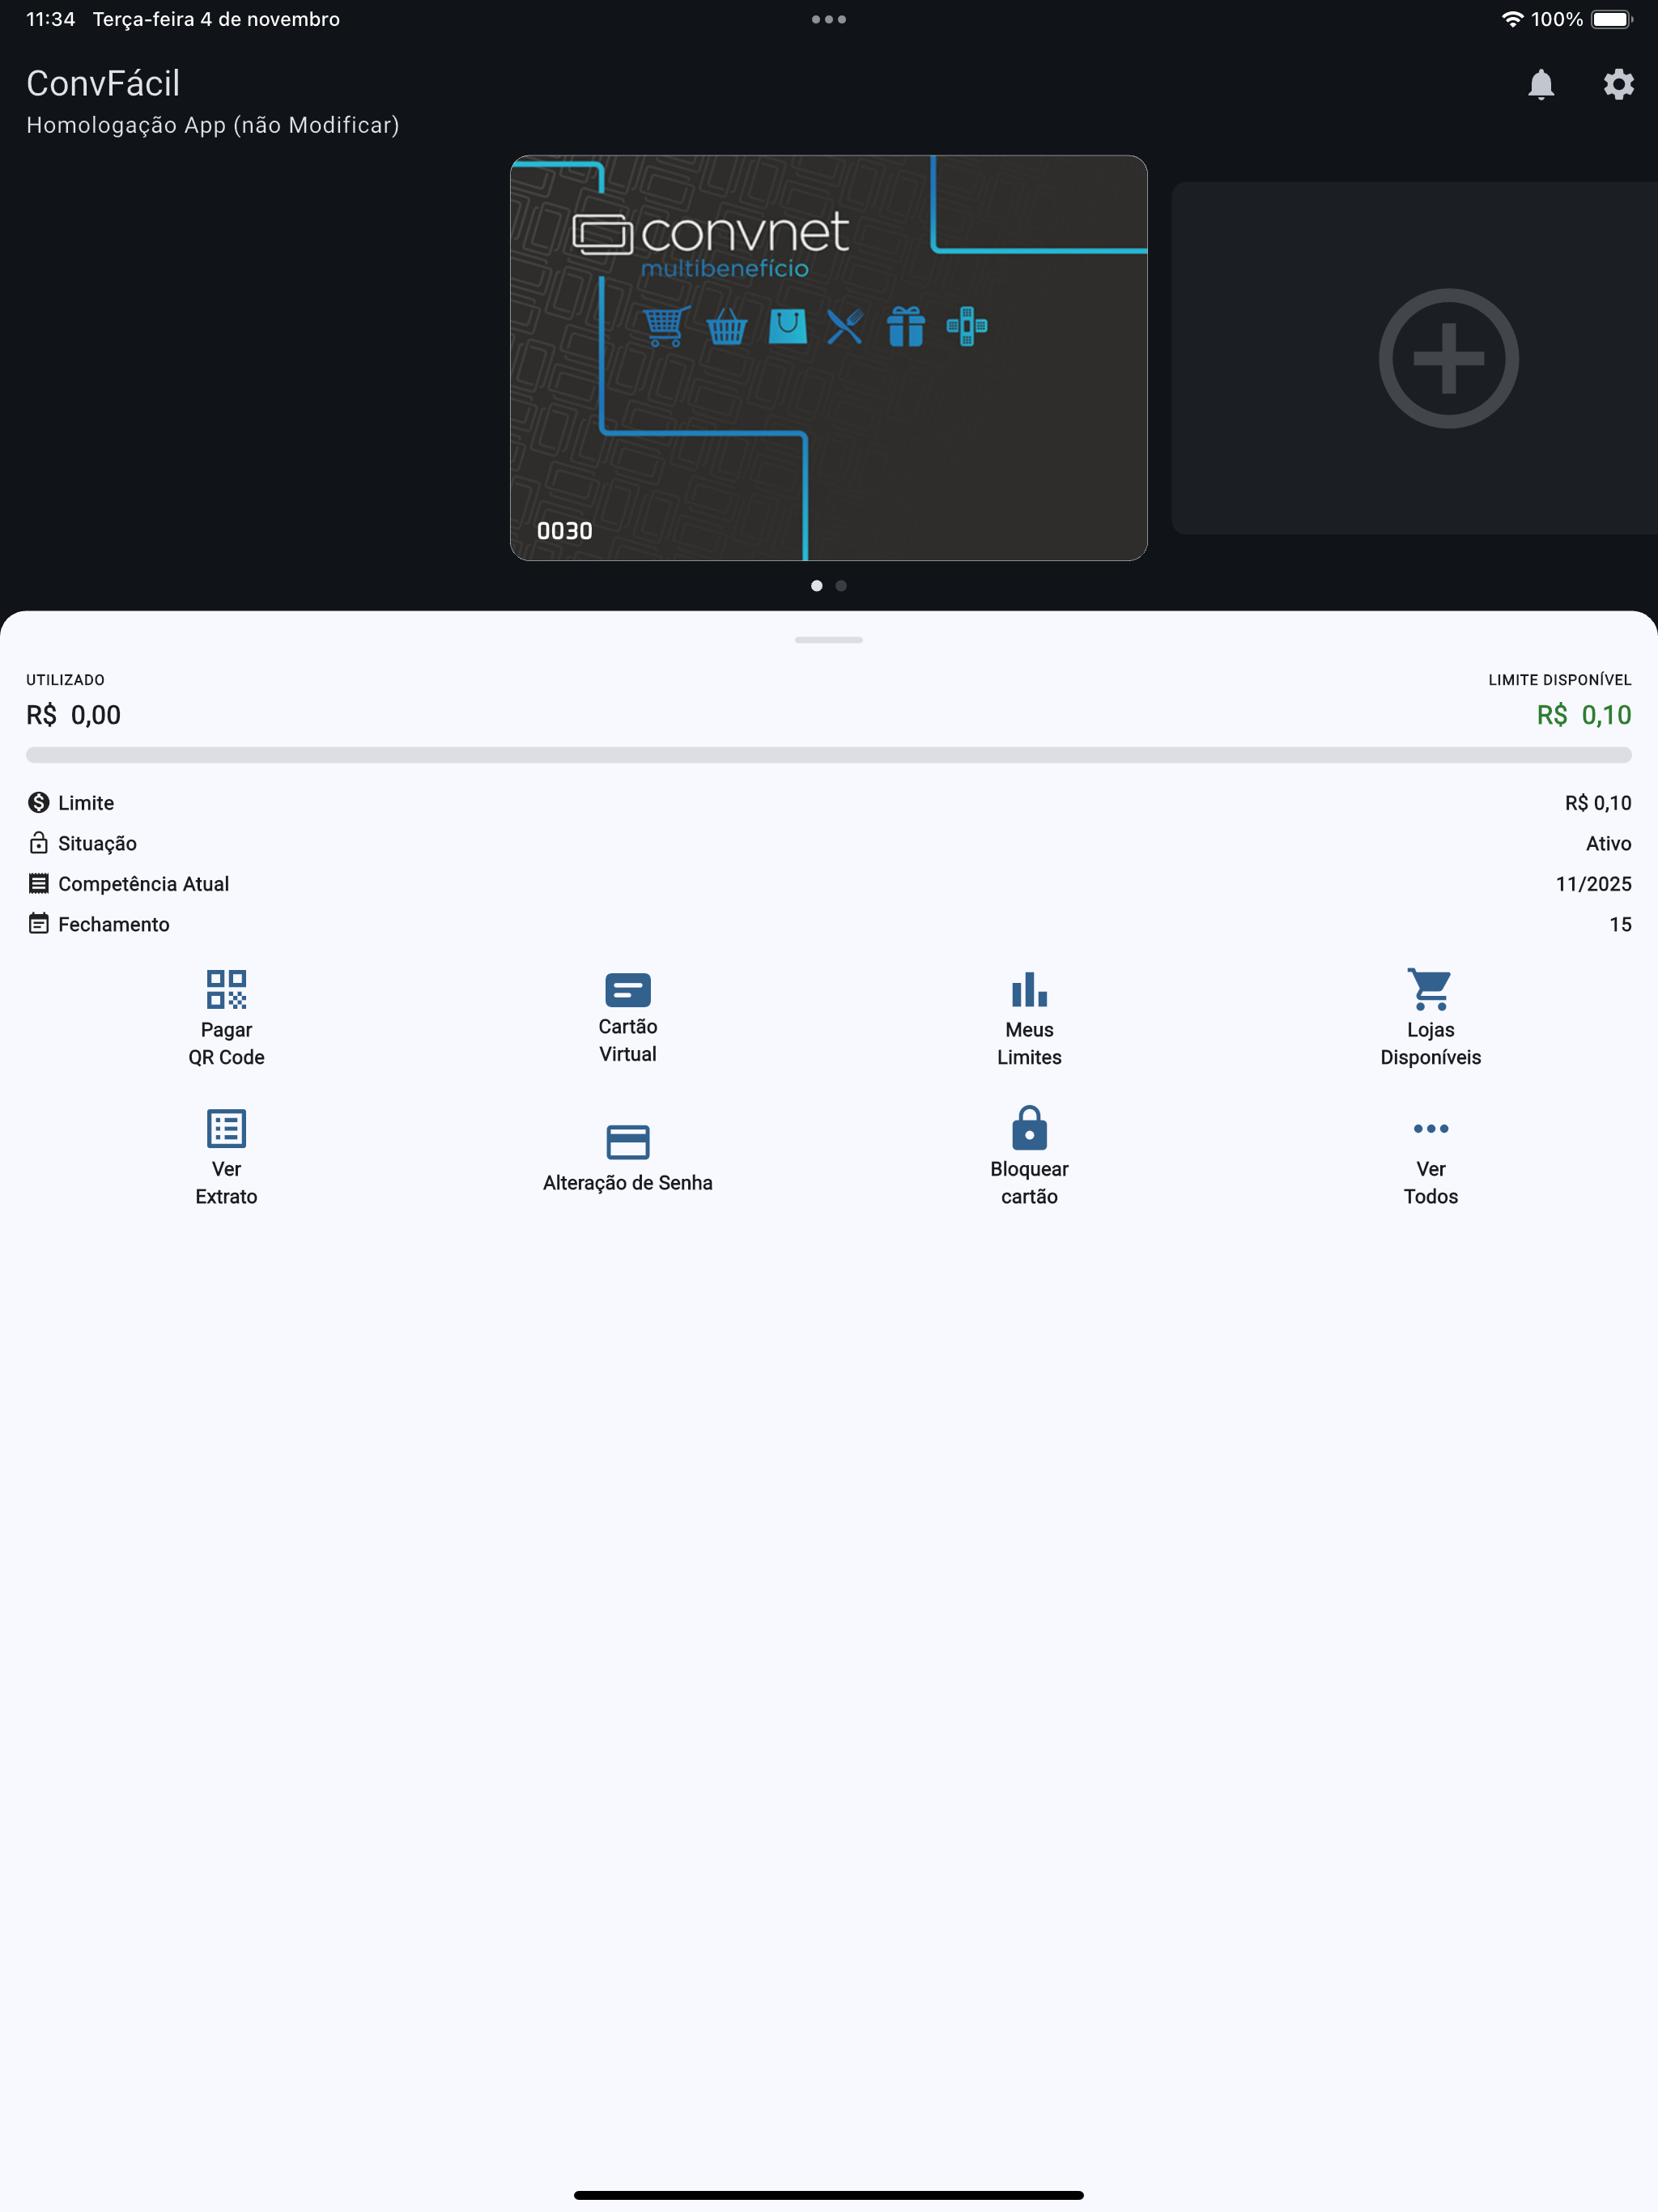The image size is (1658, 2212).
Task: Tap the Limite R$ 0,10 row value
Action: 1598,803
